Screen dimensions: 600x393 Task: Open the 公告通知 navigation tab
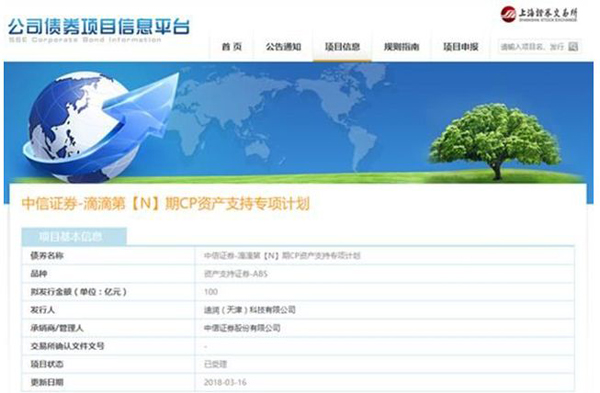283,47
